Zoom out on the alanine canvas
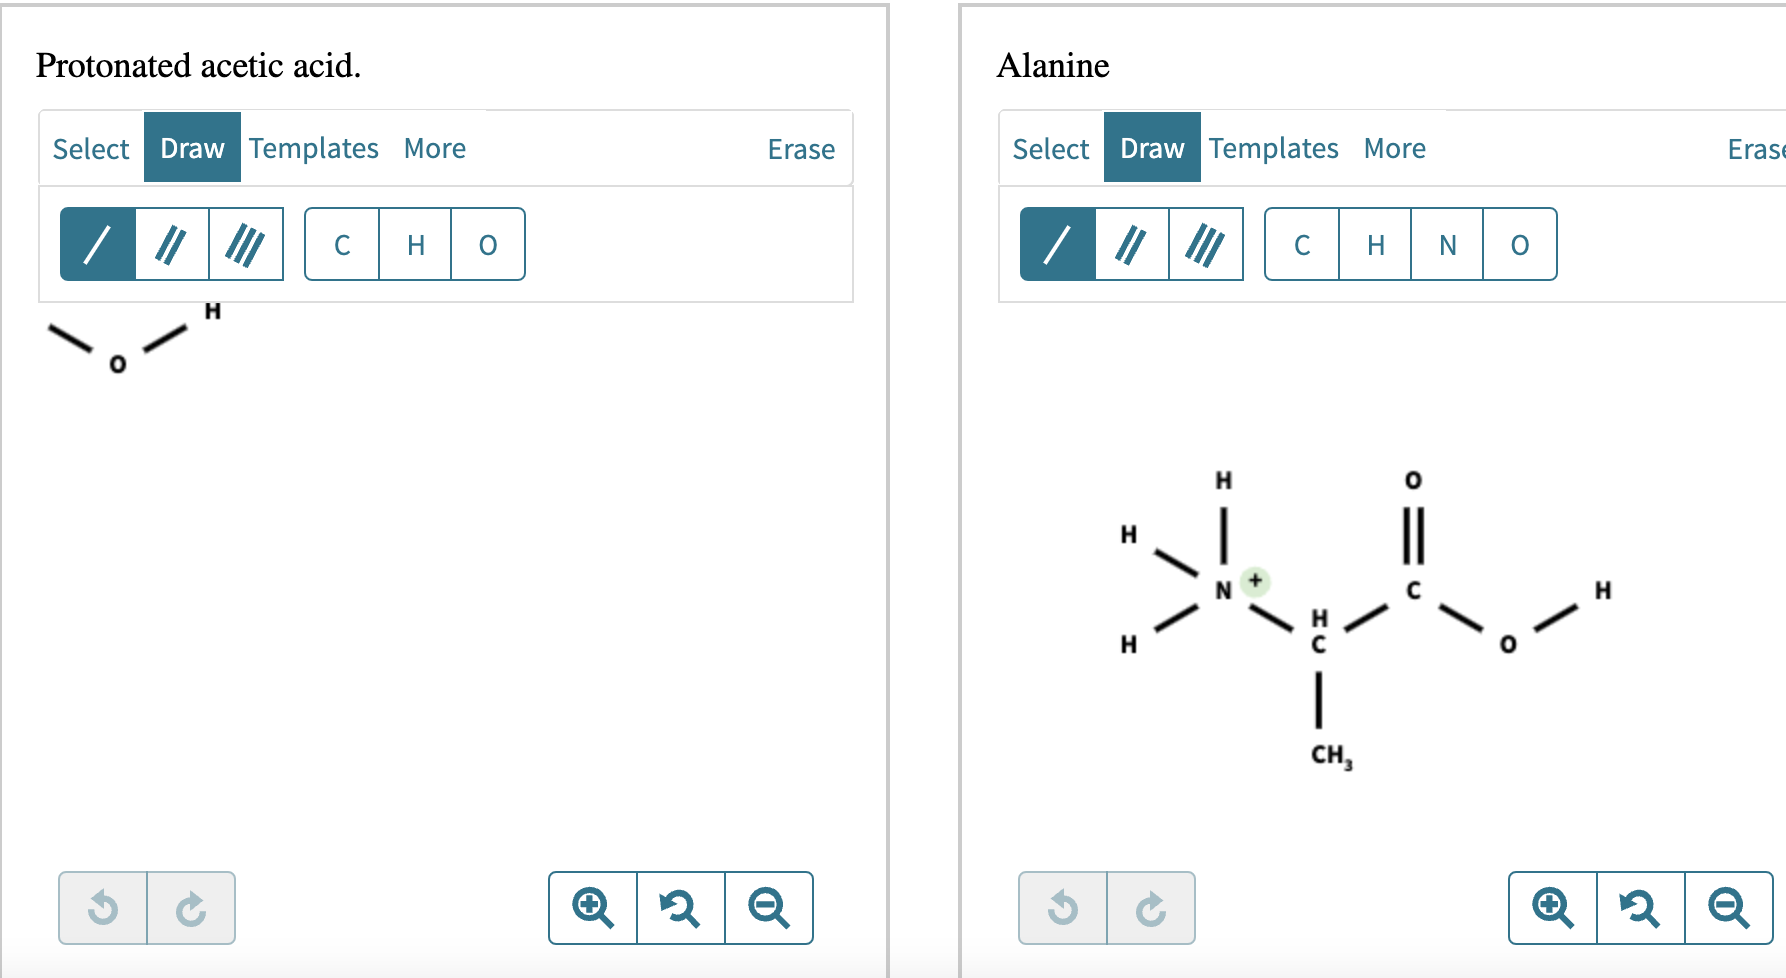The image size is (1786, 978). click(x=1728, y=908)
